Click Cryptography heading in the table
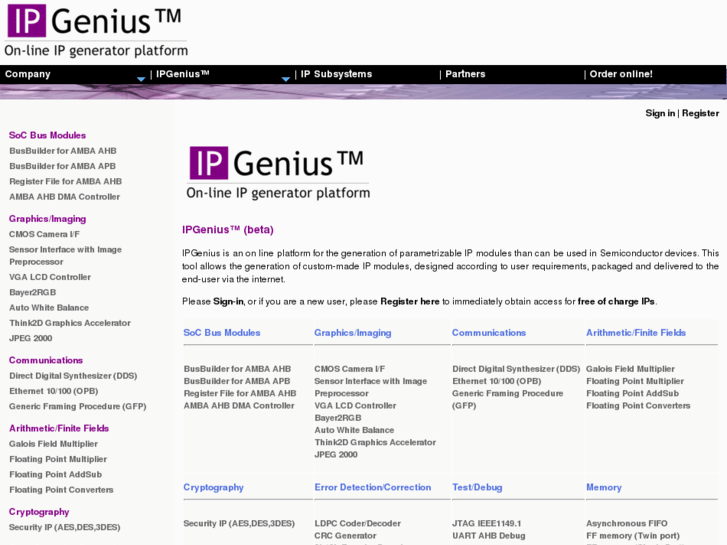This screenshot has height=545, width=727. coord(213,487)
